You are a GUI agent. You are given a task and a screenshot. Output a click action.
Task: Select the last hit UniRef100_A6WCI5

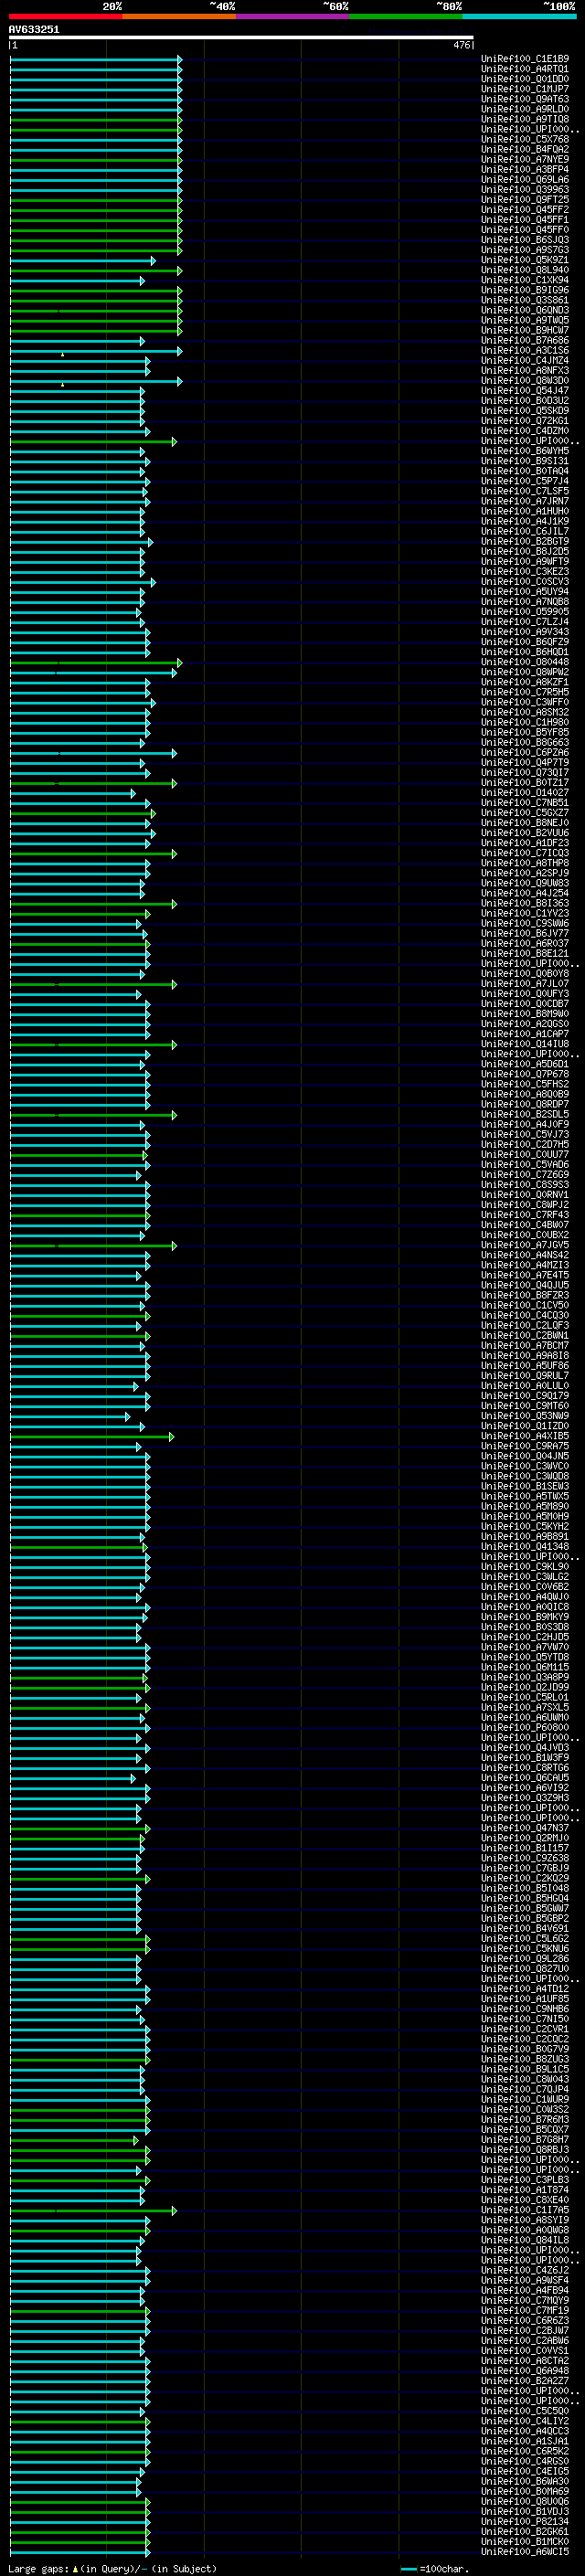525,2551
